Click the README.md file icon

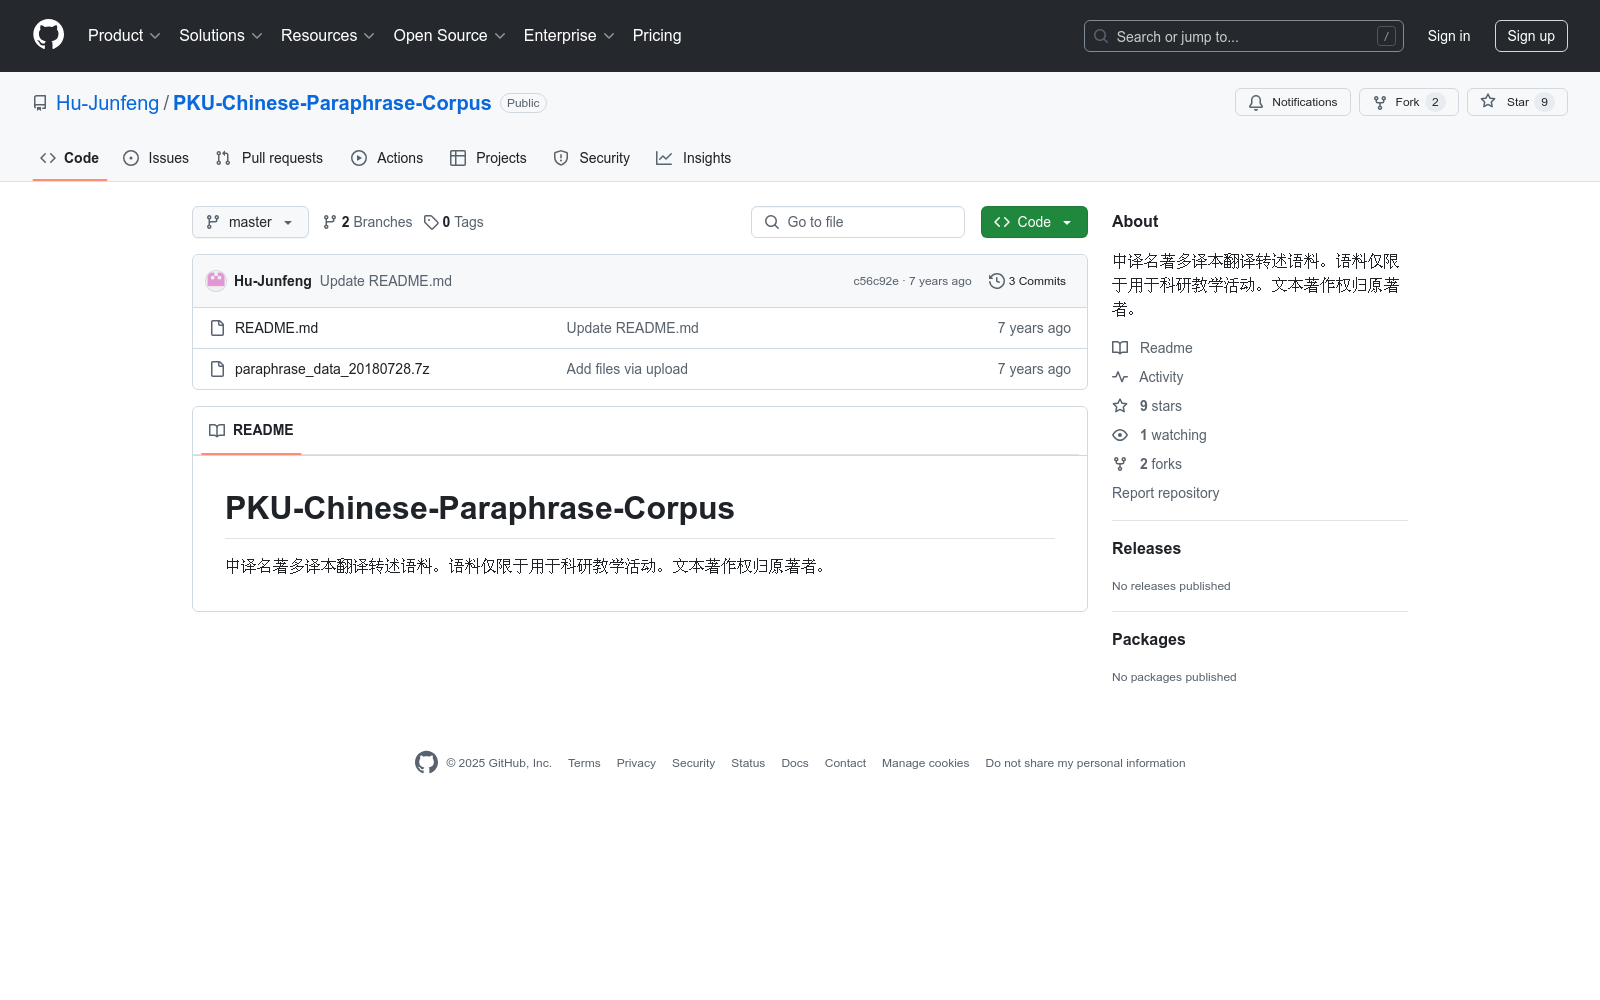coord(217,328)
